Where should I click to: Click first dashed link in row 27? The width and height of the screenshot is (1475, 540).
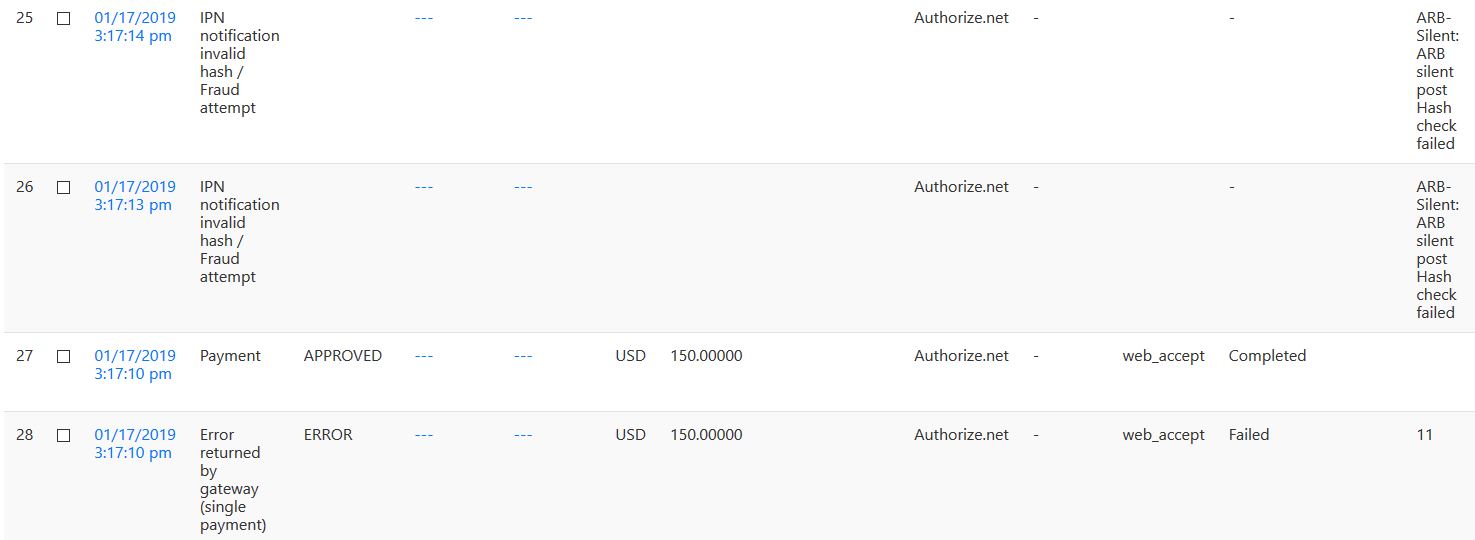point(424,356)
